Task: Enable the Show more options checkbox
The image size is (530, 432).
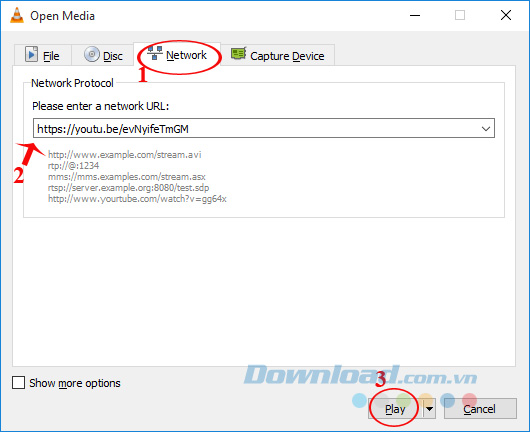Action: coord(18,383)
